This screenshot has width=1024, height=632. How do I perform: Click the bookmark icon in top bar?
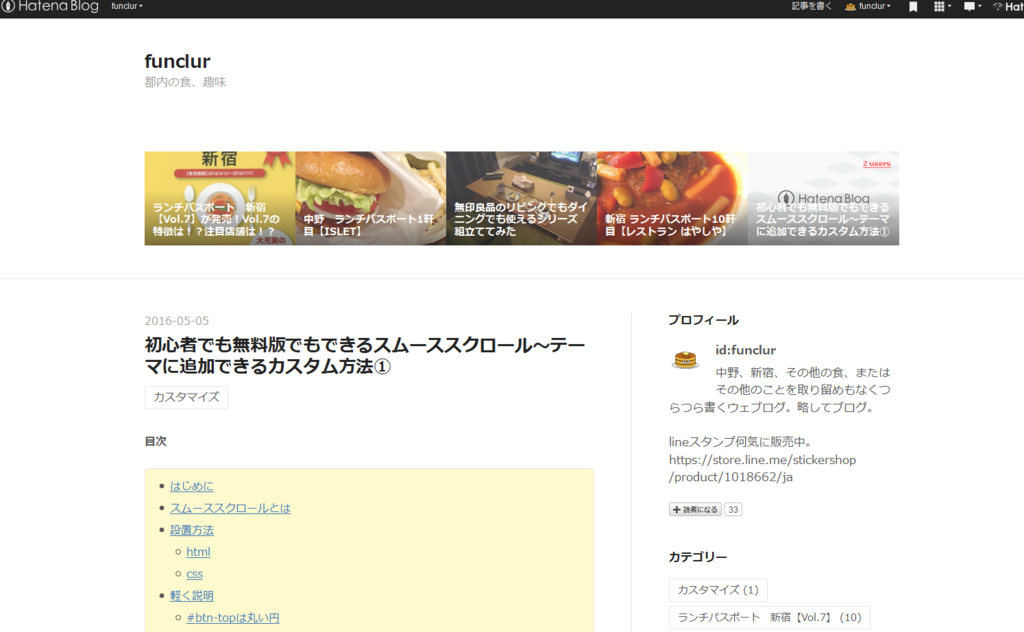point(913,7)
